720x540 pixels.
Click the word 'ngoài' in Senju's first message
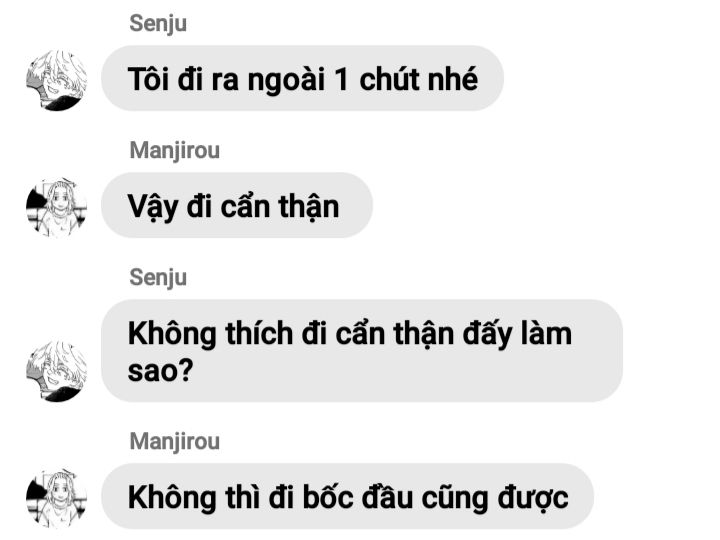pyautogui.click(x=286, y=80)
